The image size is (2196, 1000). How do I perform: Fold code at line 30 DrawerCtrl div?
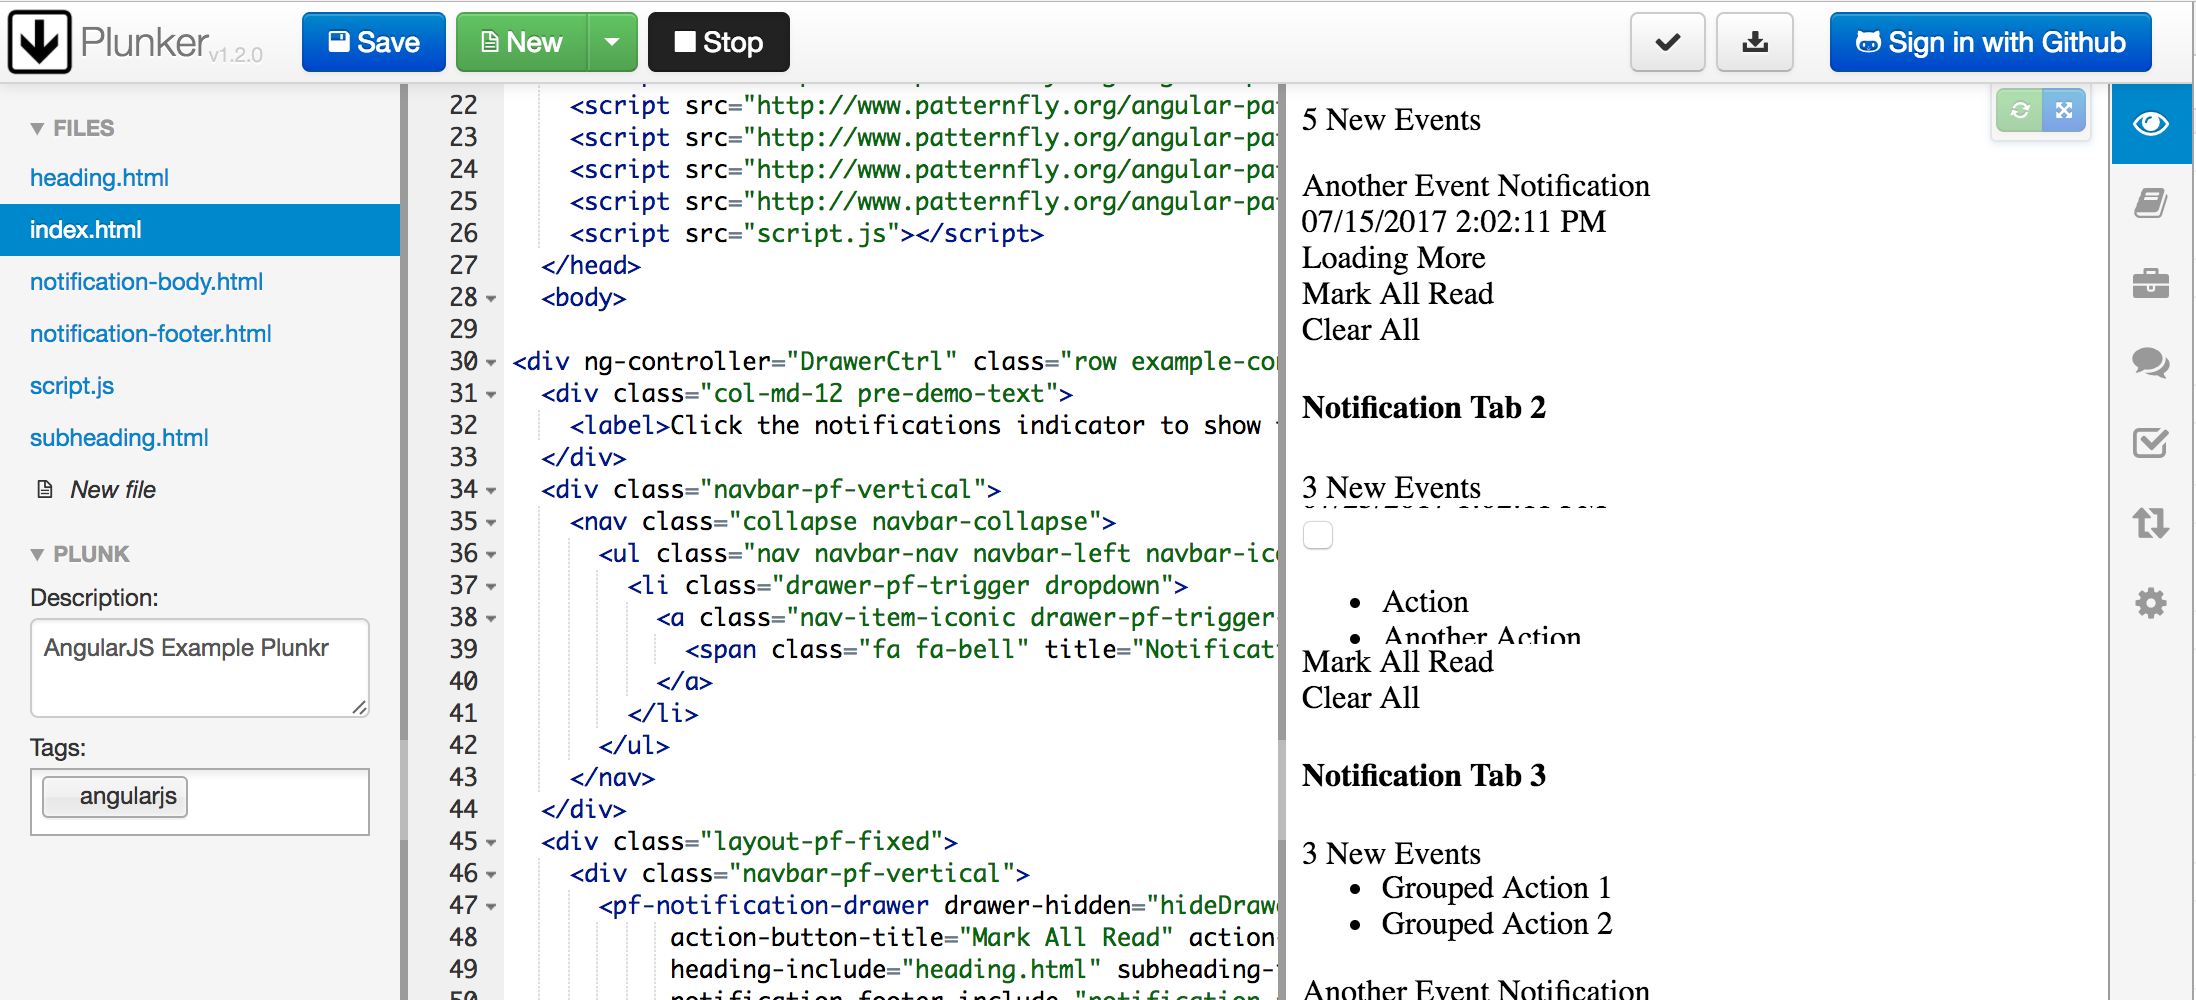491,362
